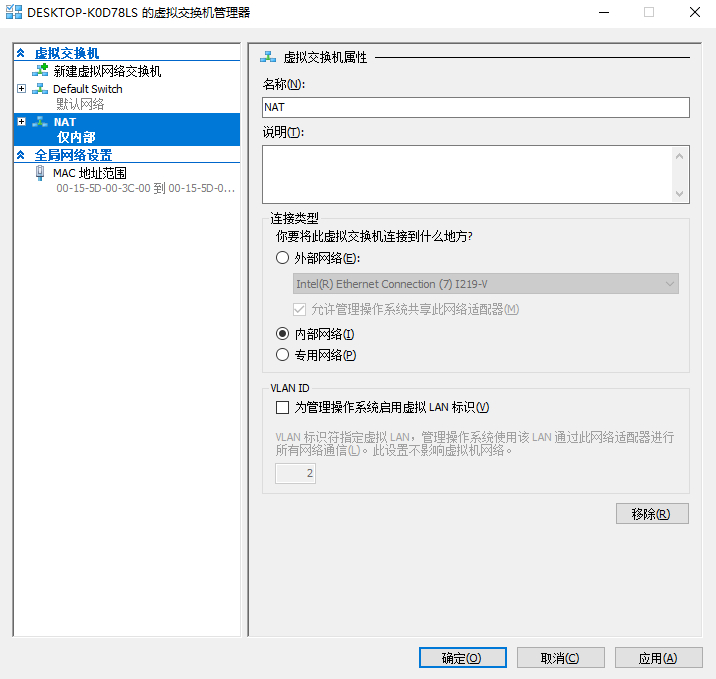Click the description box scroll up arrow
716x679 pixels.
click(679, 157)
